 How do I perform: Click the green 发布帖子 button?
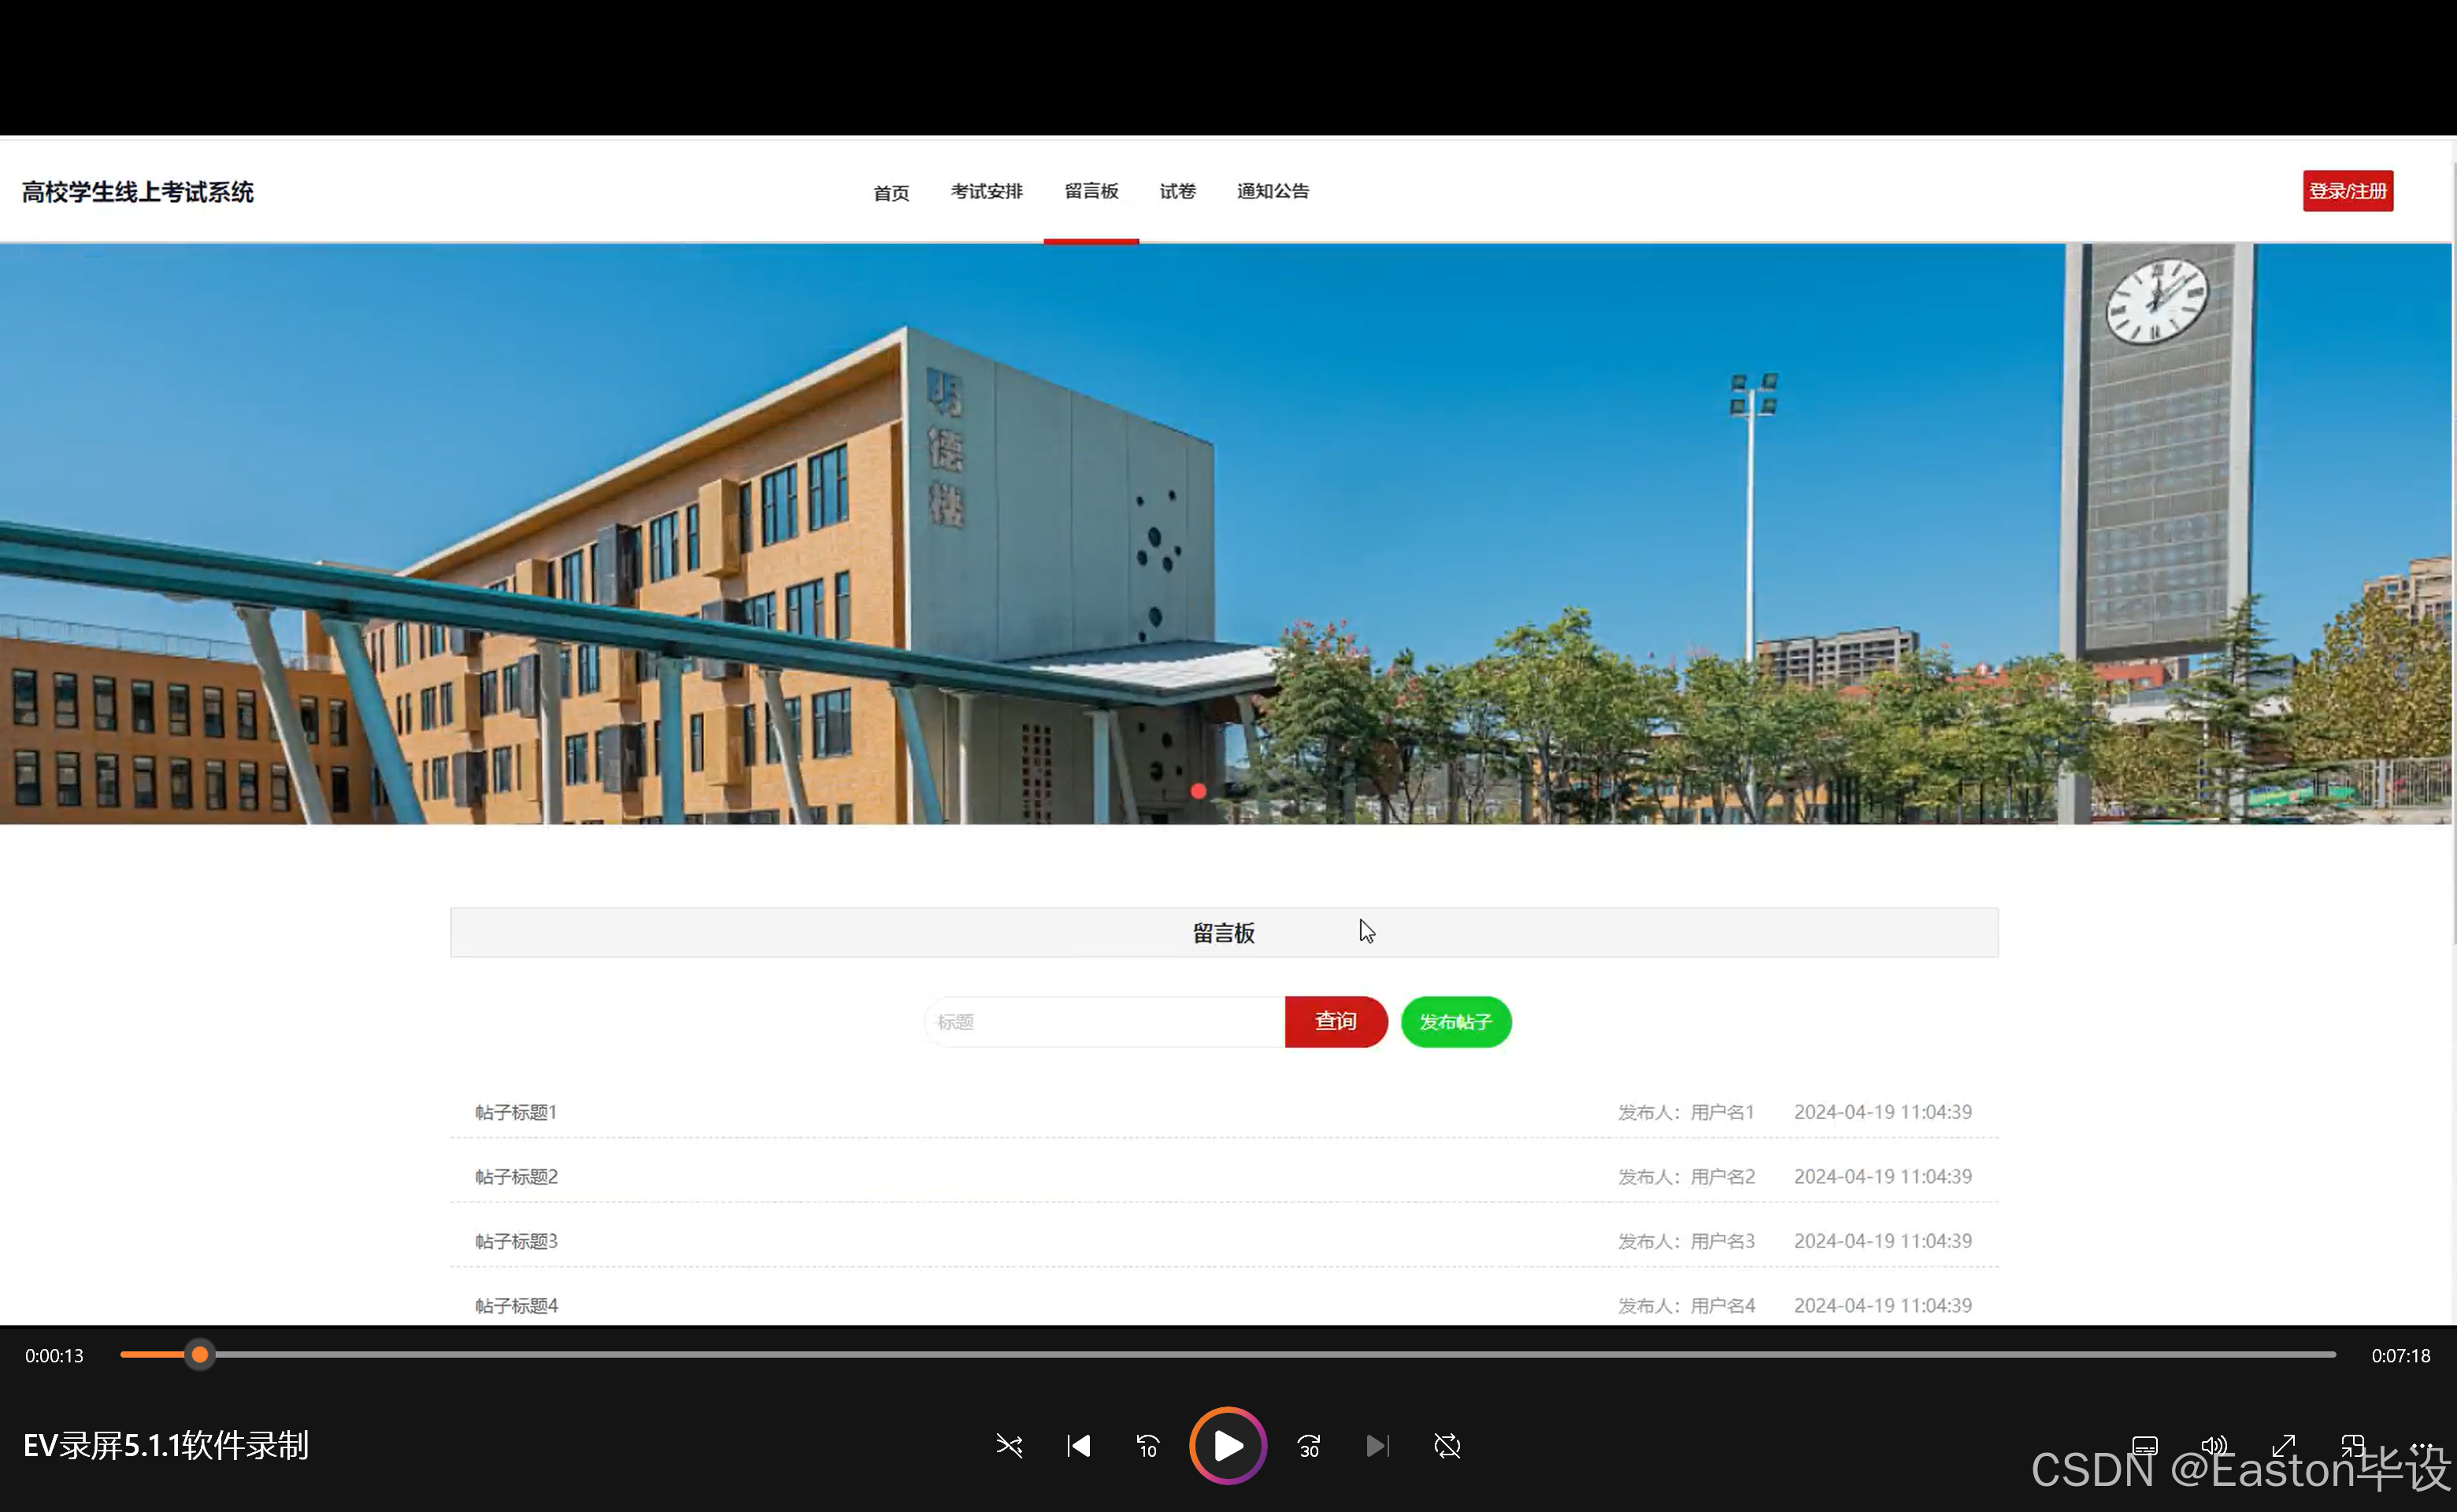click(x=1455, y=1022)
